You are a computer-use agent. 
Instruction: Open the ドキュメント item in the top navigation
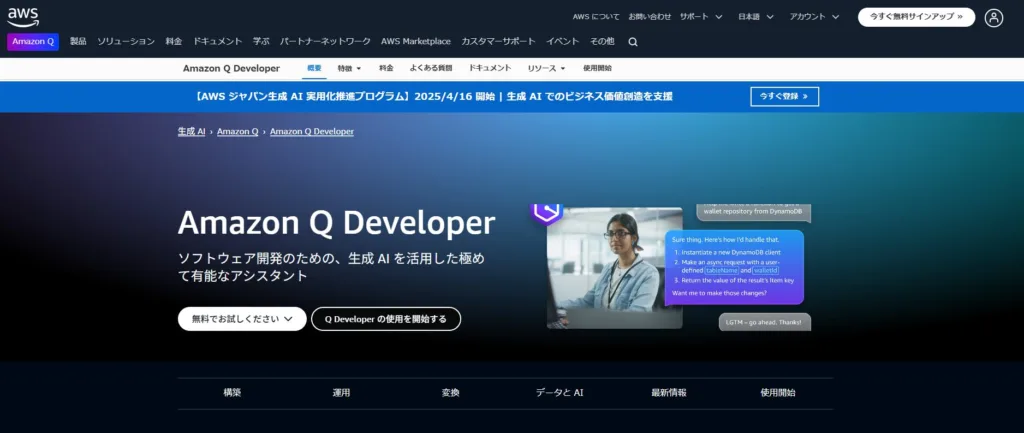click(217, 41)
